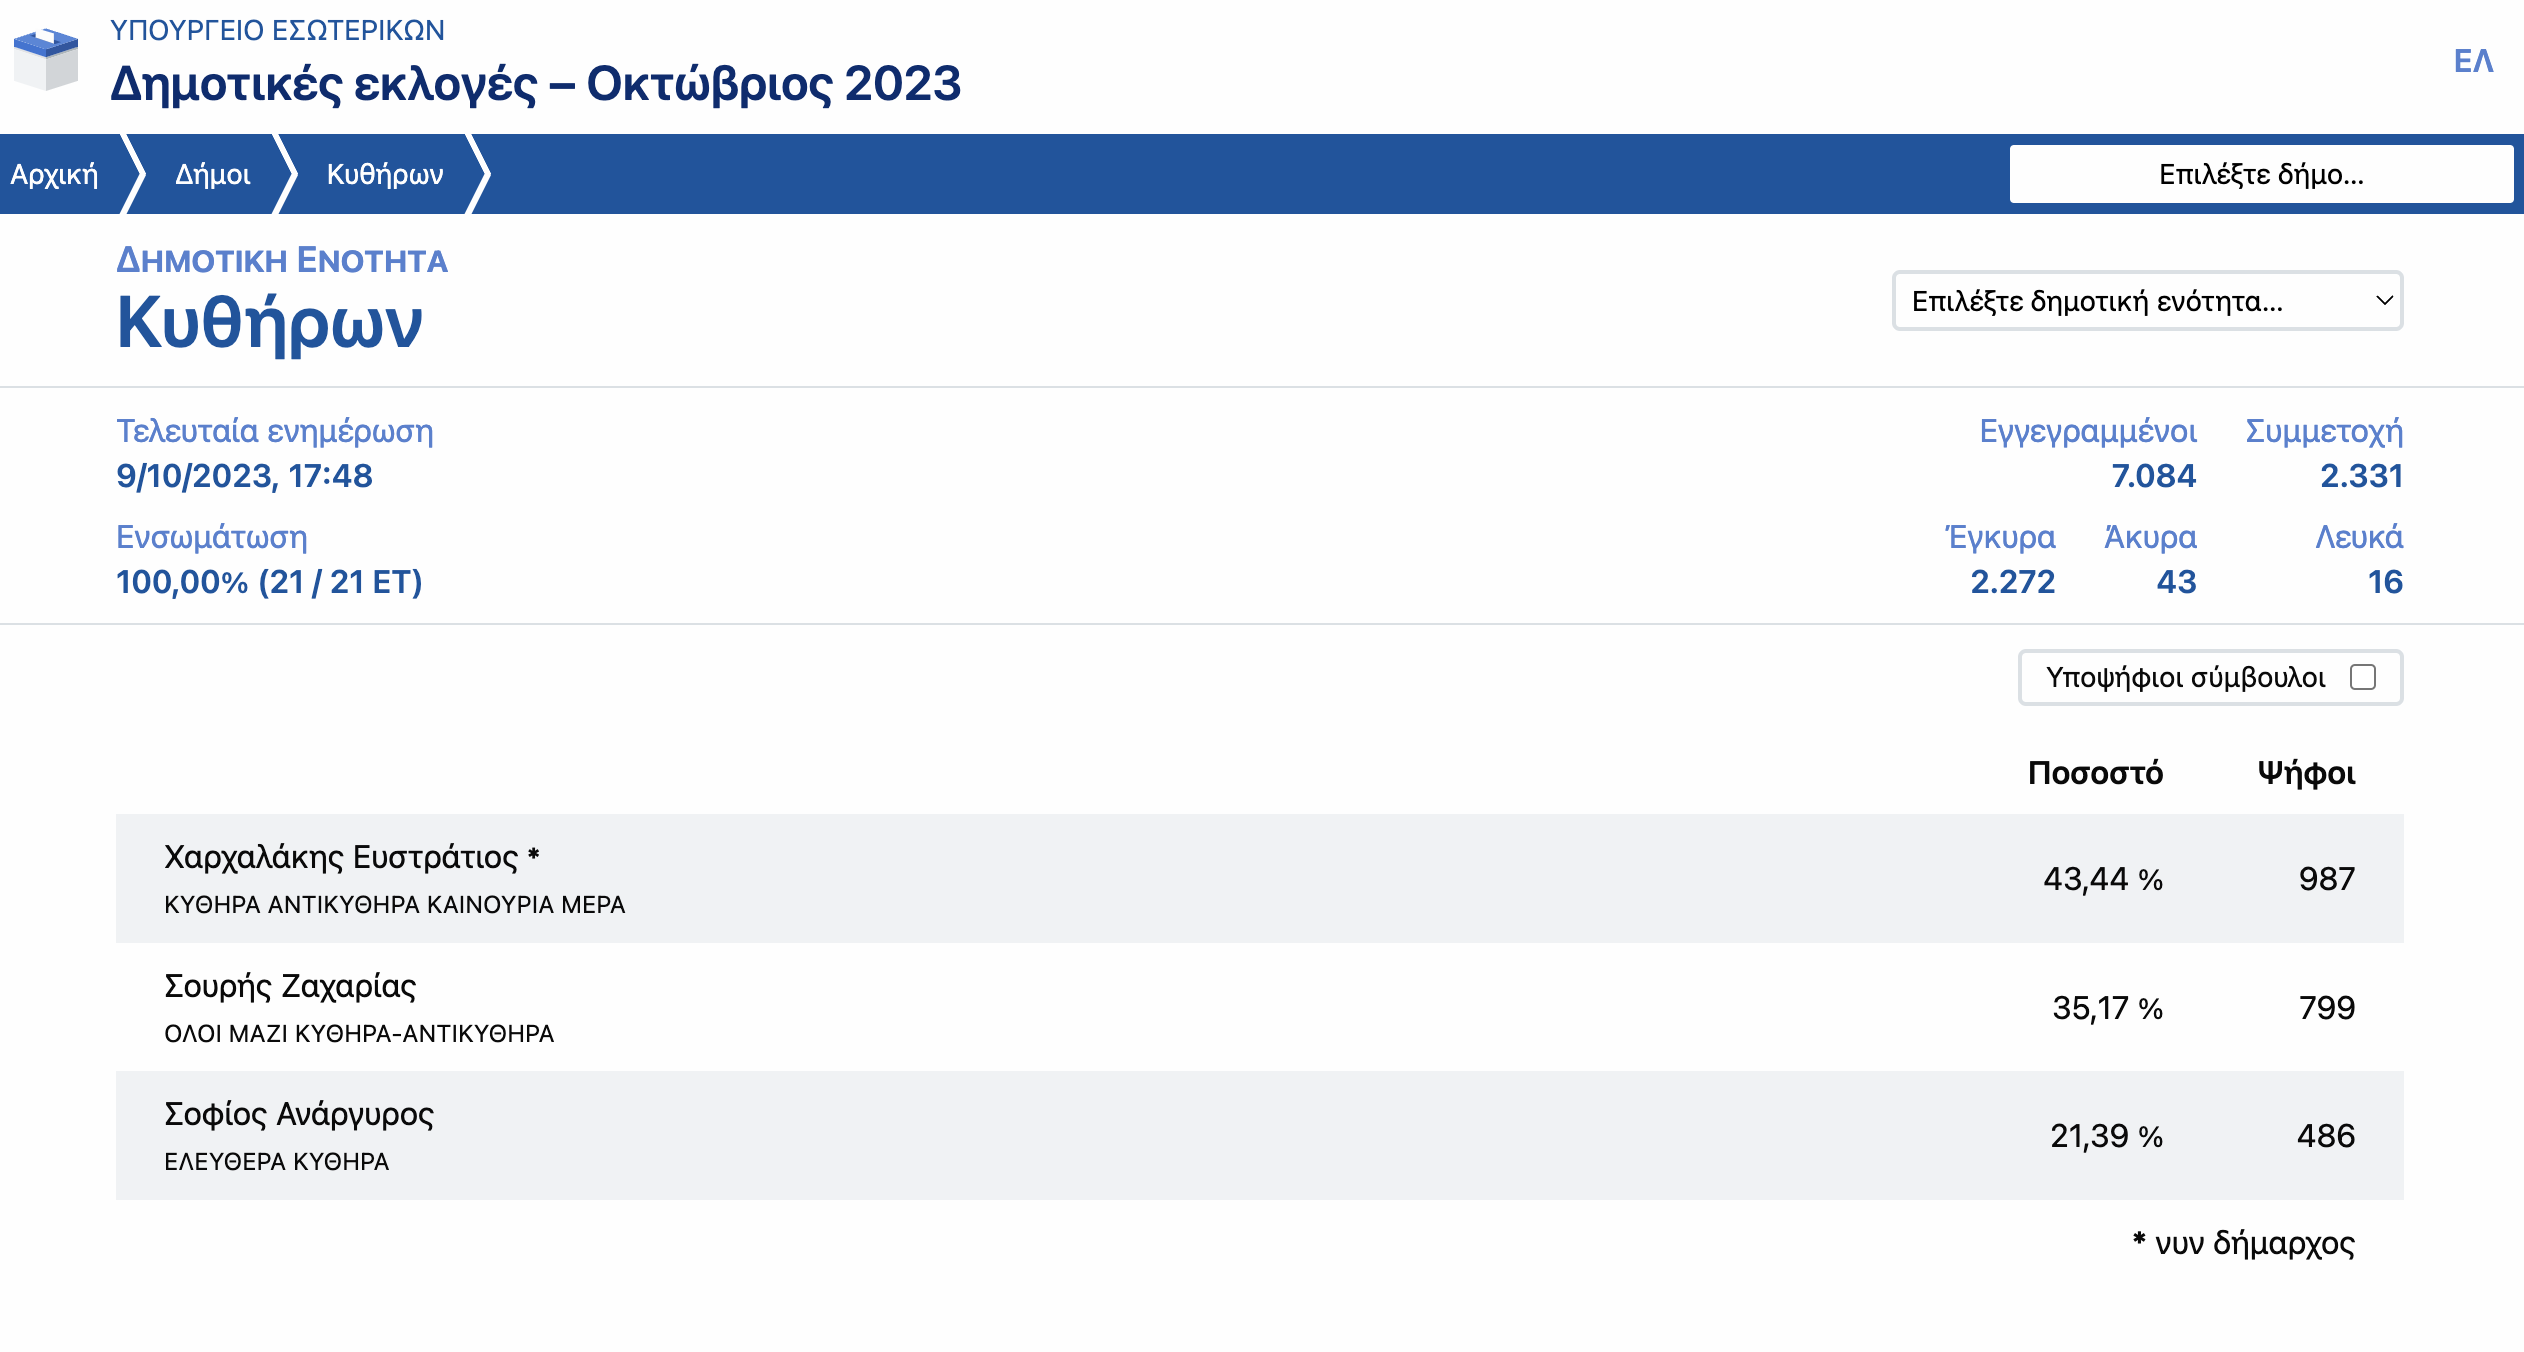The width and height of the screenshot is (2524, 1352).
Task: Click the Ποσοστό column header
Action: pyautogui.click(x=2095, y=773)
